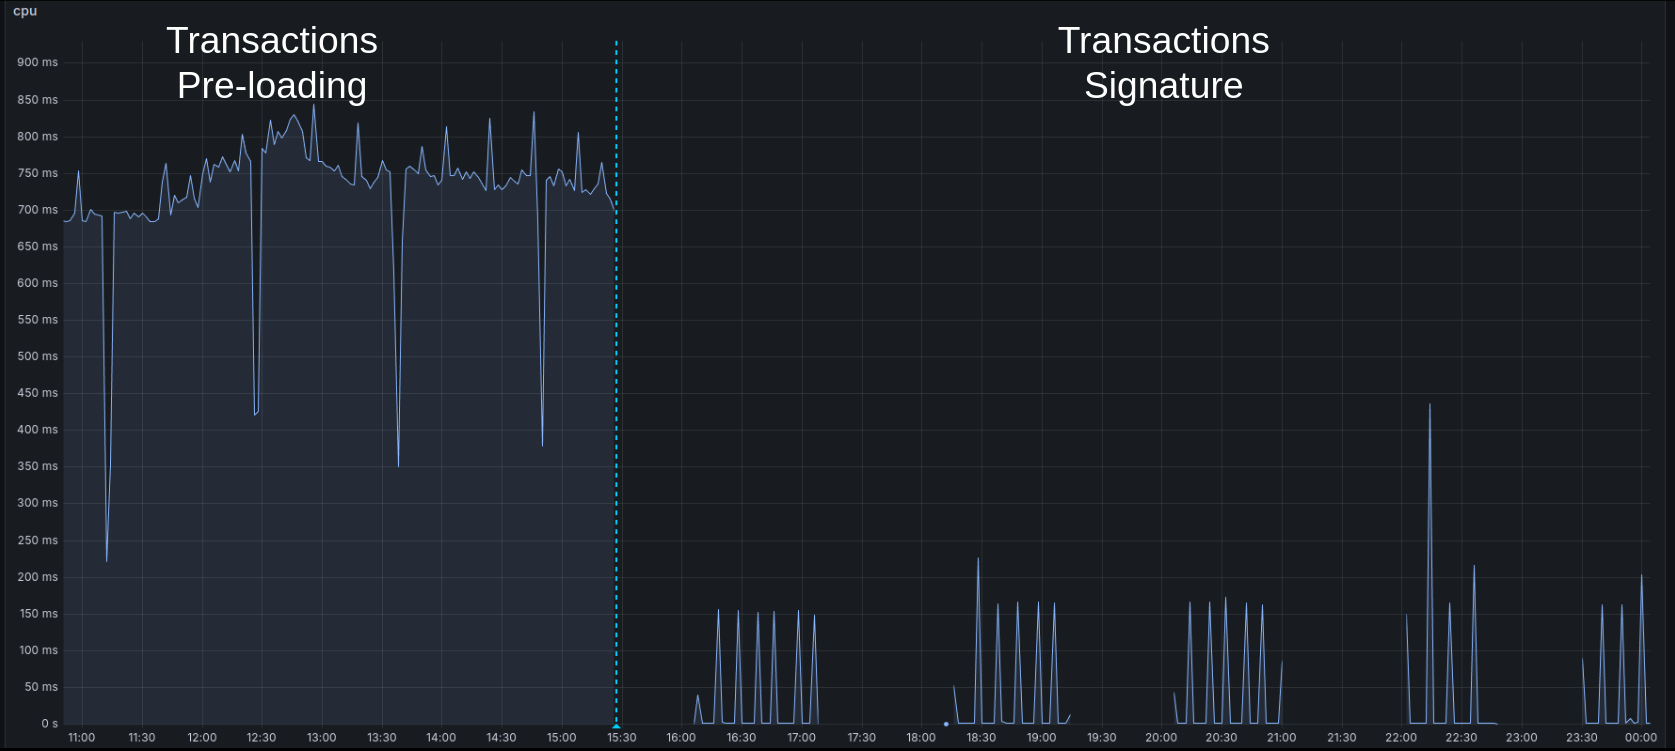
Task: Click the 23:00 time axis label
Action: [x=1521, y=738]
